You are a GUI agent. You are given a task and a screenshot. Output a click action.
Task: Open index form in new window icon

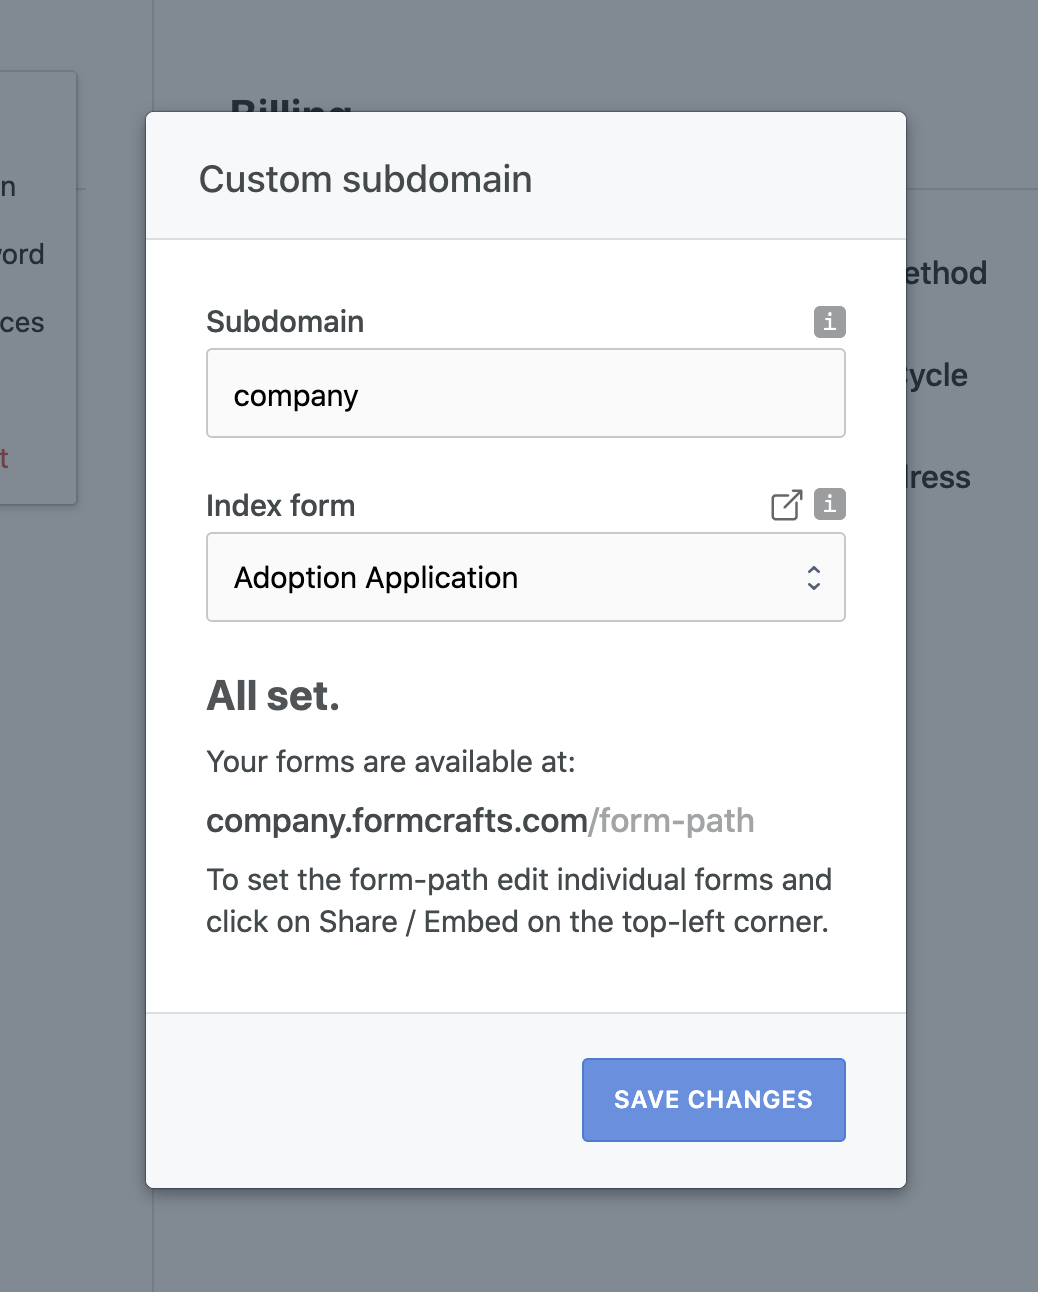click(x=787, y=505)
